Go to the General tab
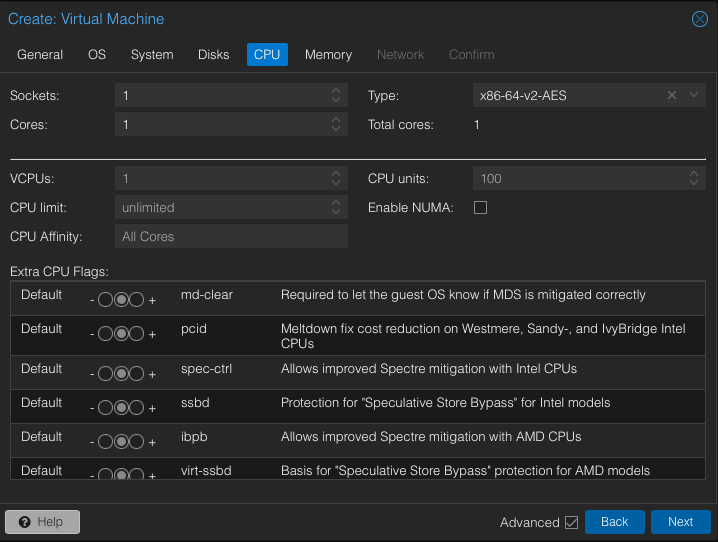The image size is (718, 542). click(40, 54)
